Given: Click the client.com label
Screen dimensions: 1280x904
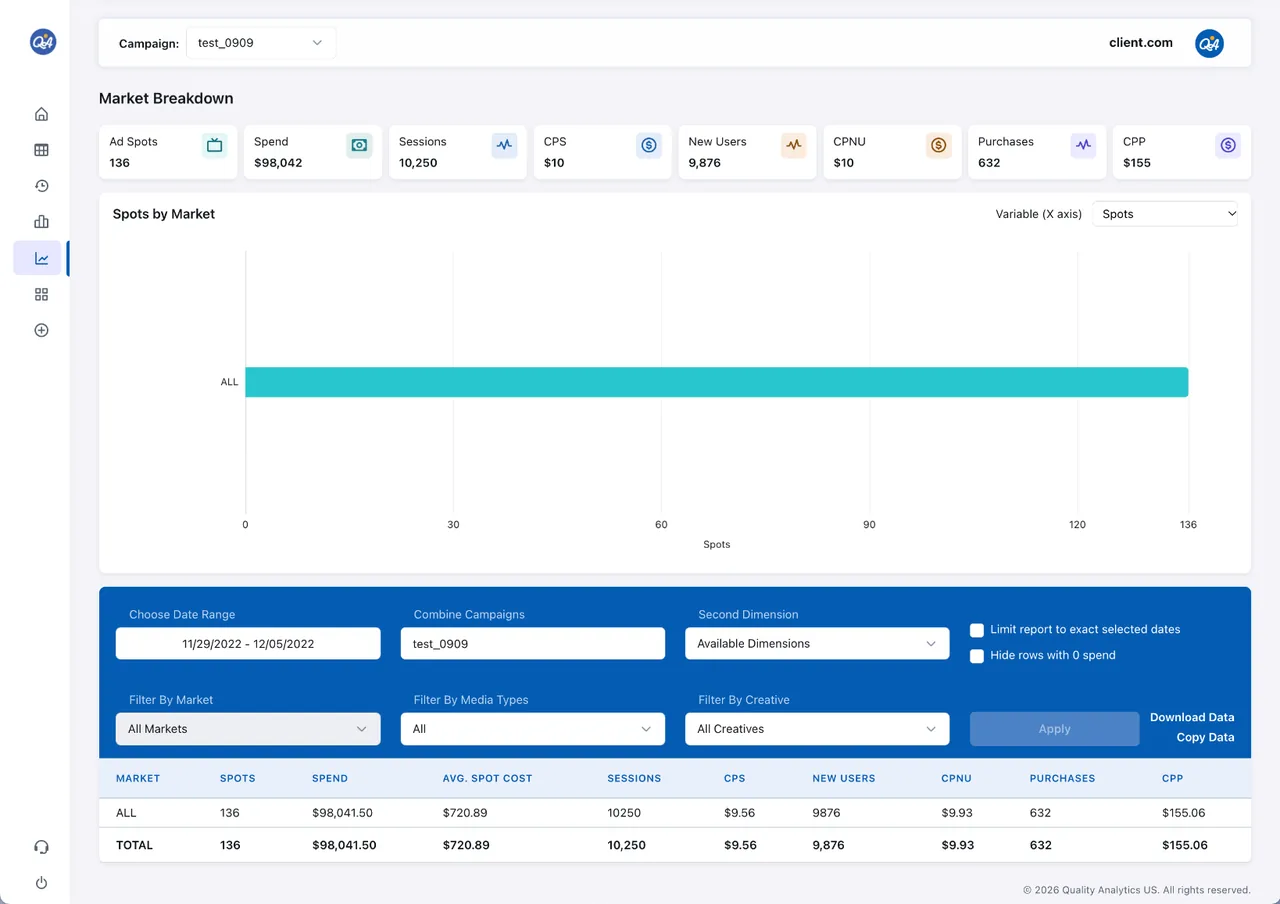Looking at the screenshot, I should (1141, 43).
